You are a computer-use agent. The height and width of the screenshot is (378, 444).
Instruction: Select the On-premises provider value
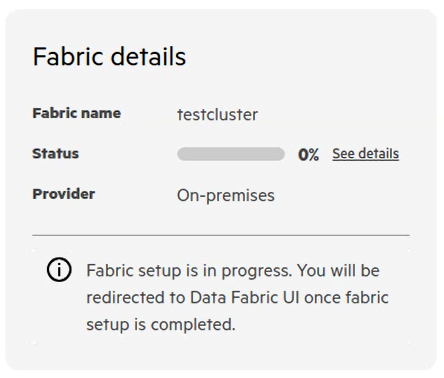(x=226, y=196)
